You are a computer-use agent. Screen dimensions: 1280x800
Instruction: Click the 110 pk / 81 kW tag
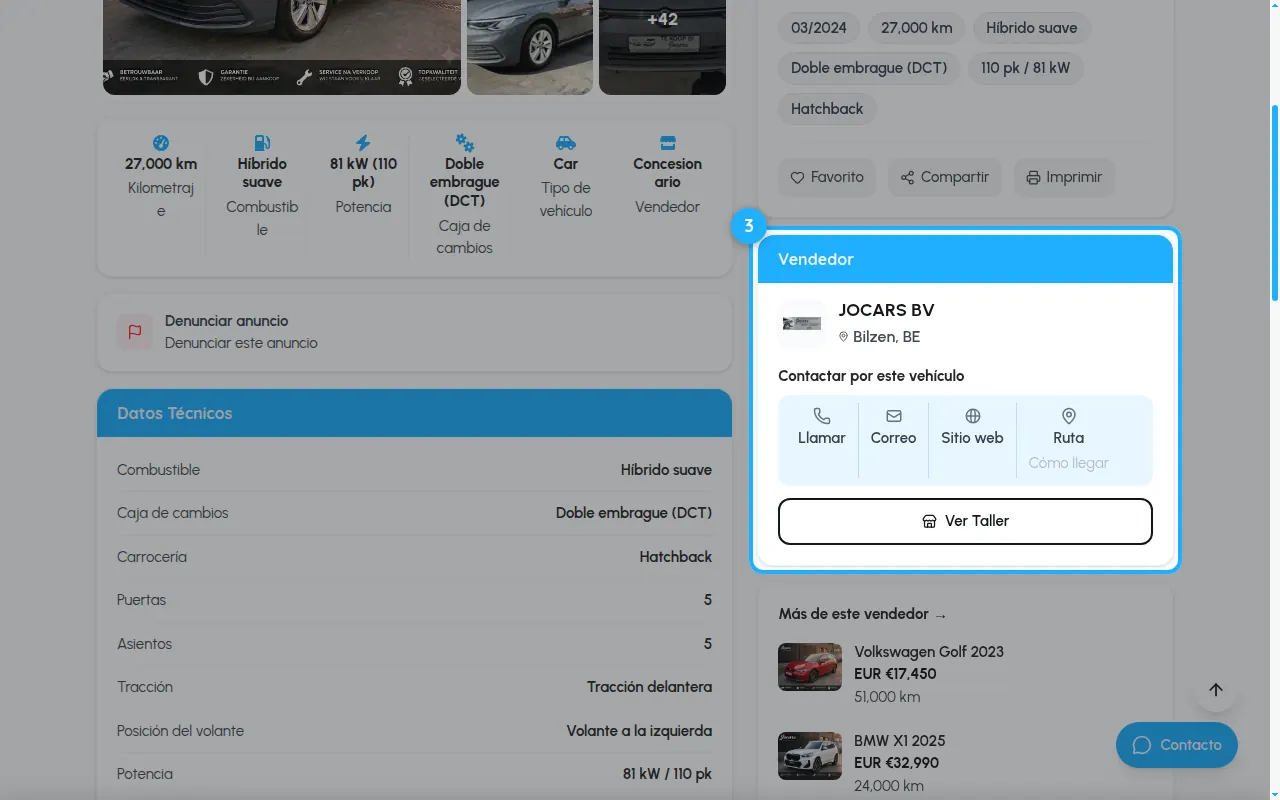point(1025,68)
